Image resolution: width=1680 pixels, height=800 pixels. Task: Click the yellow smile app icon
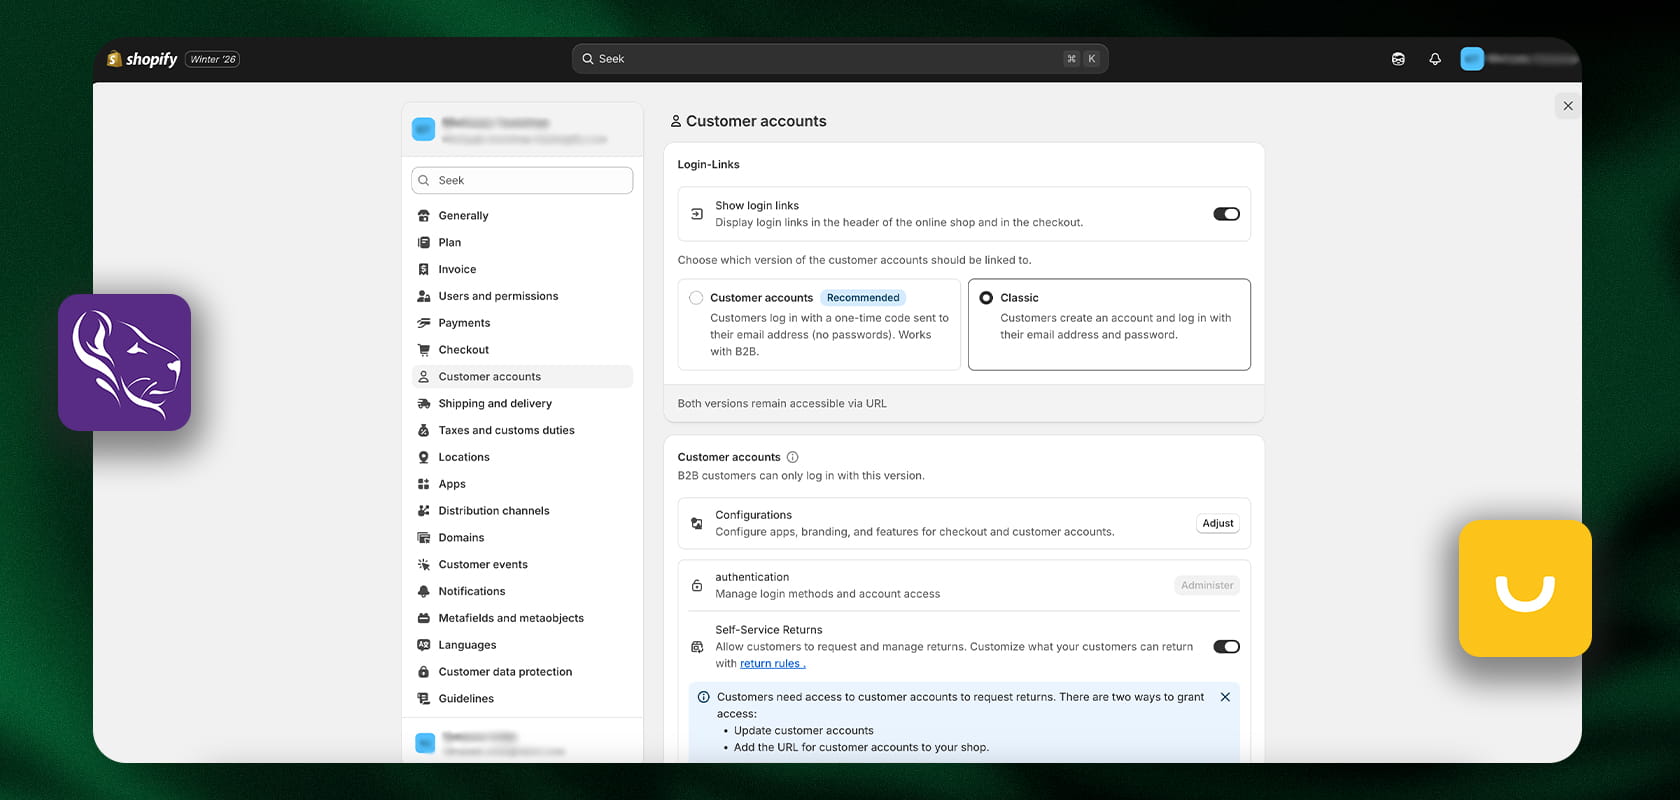(1524, 588)
